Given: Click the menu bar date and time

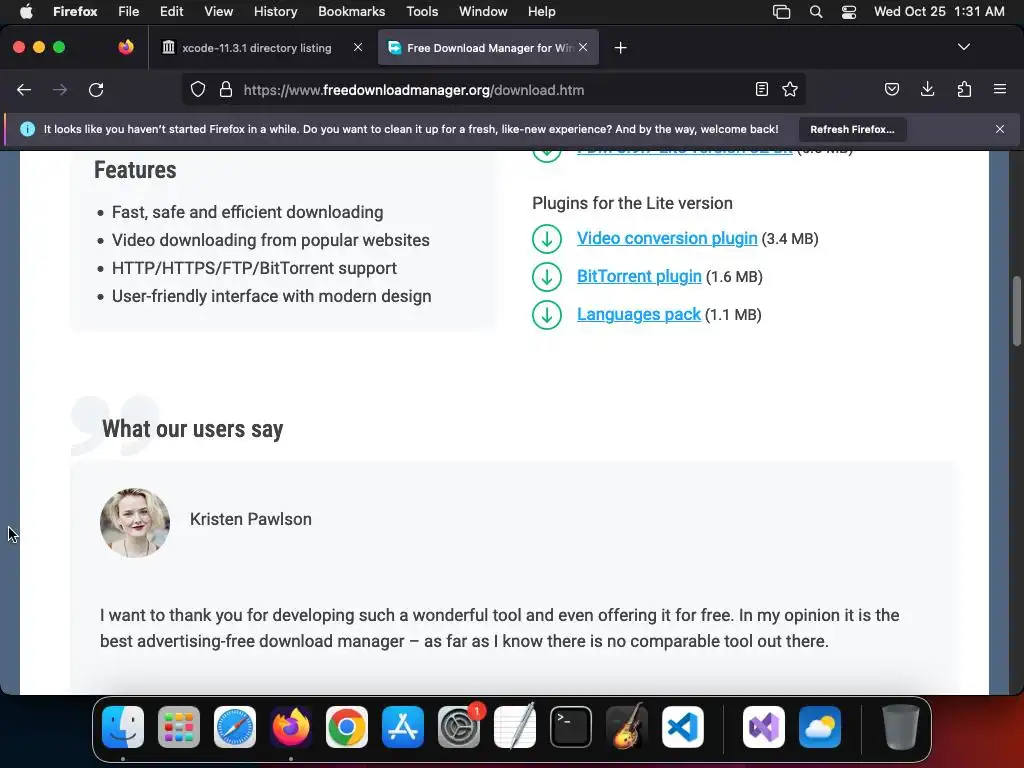Looking at the screenshot, I should point(939,12).
